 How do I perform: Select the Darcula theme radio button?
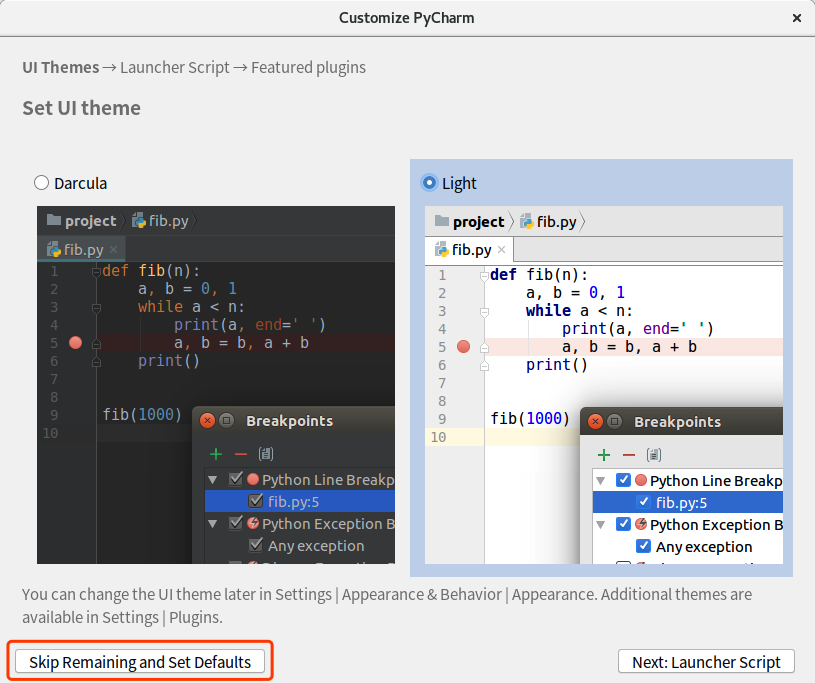(41, 183)
